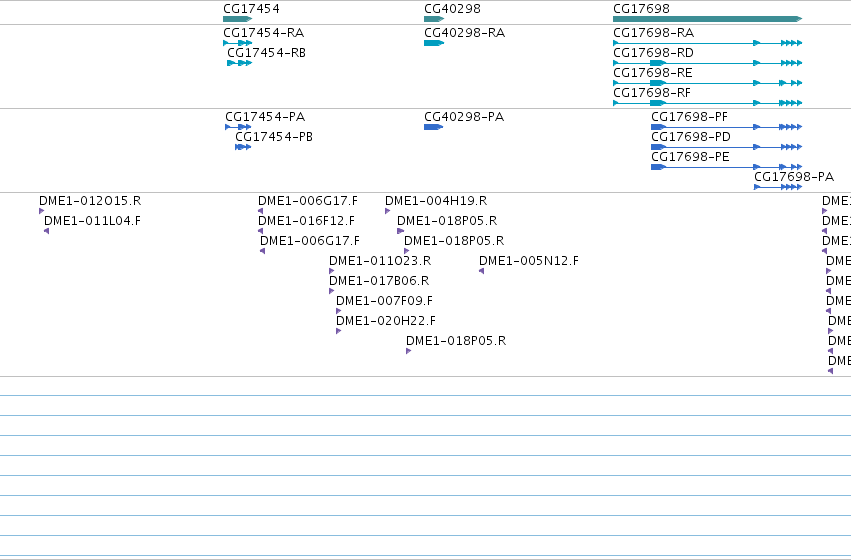Screen dimensions: 851x560
Task: Click BAC end DME1-004H19.R
Action: (388, 211)
